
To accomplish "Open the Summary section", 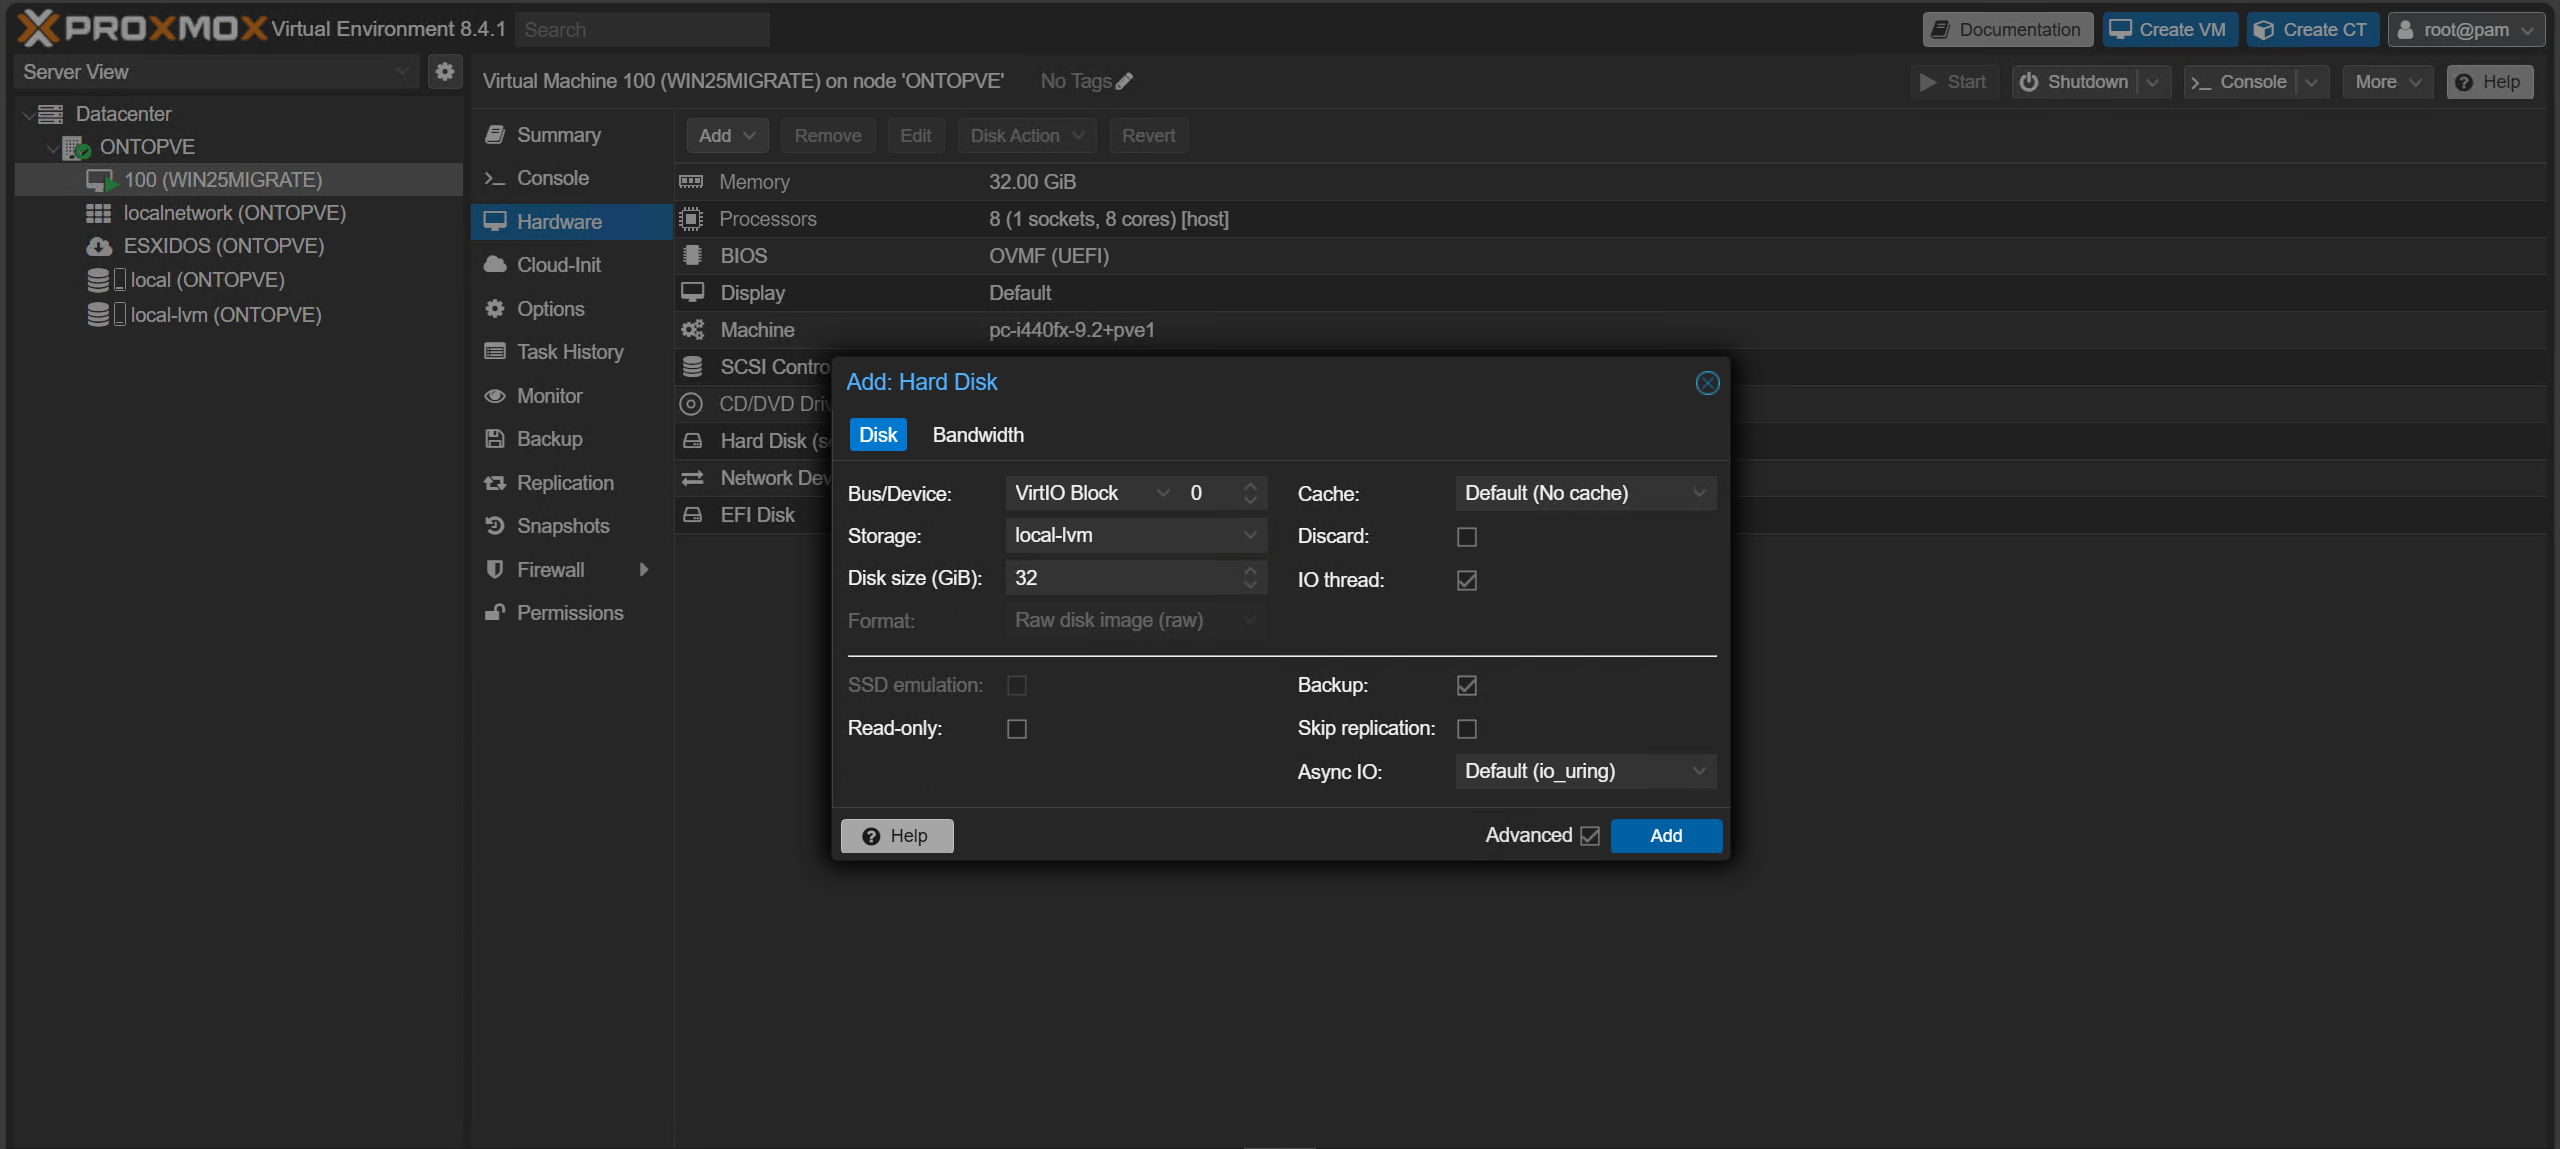I will (x=572, y=135).
